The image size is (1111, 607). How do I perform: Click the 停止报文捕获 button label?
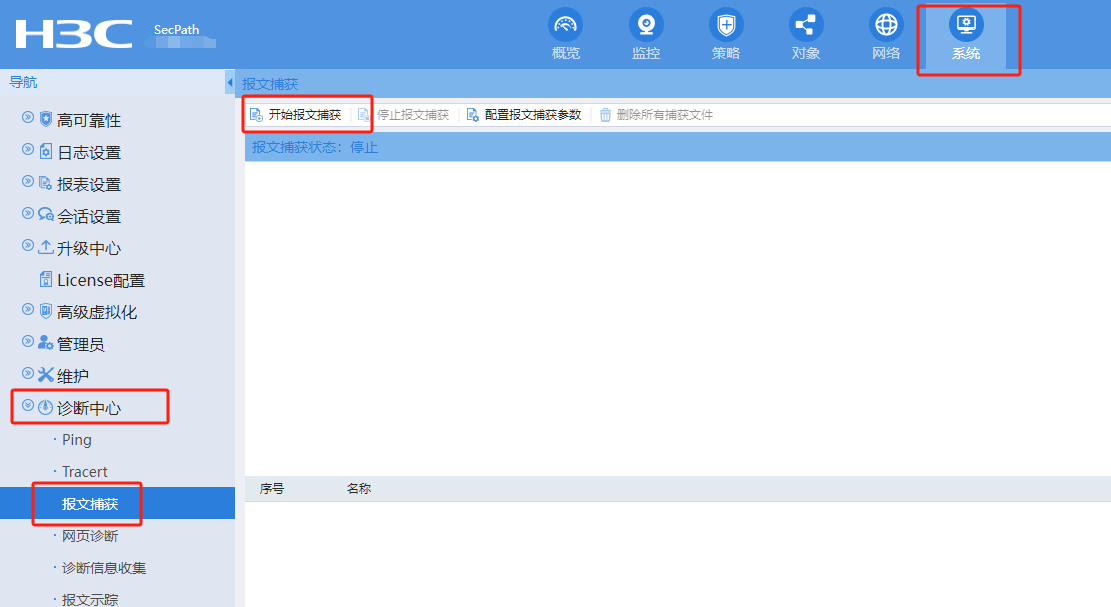[x=413, y=115]
